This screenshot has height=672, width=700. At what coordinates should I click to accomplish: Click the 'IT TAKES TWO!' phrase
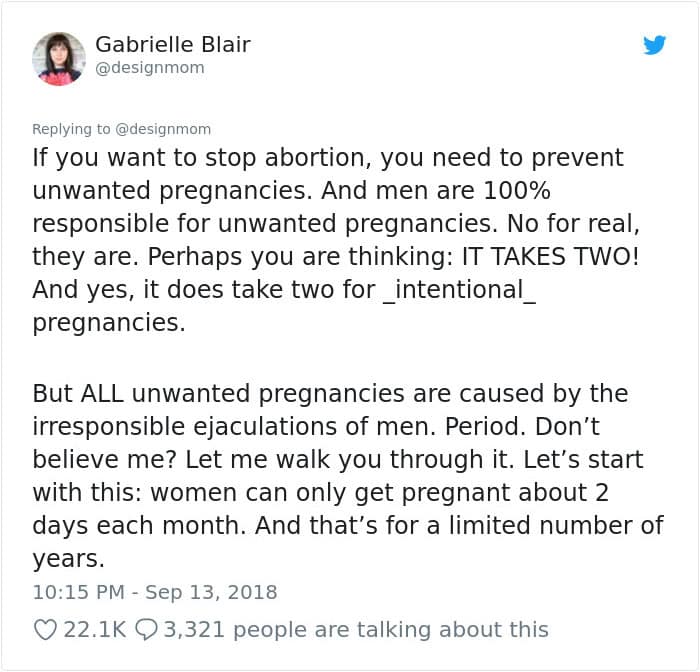pyautogui.click(x=550, y=257)
